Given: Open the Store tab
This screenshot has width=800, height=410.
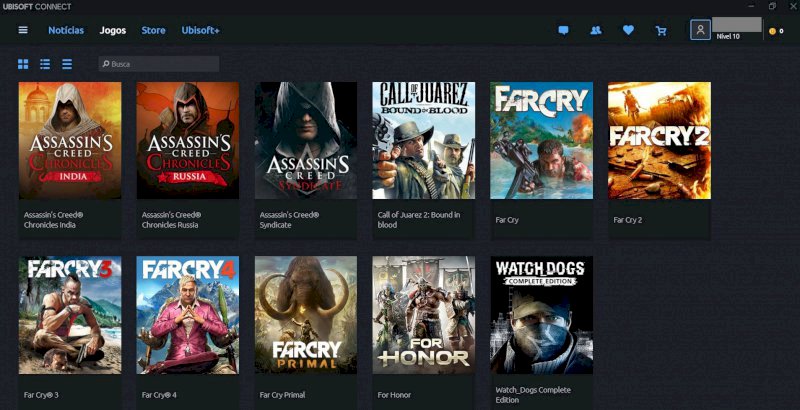Looking at the screenshot, I should click(153, 31).
